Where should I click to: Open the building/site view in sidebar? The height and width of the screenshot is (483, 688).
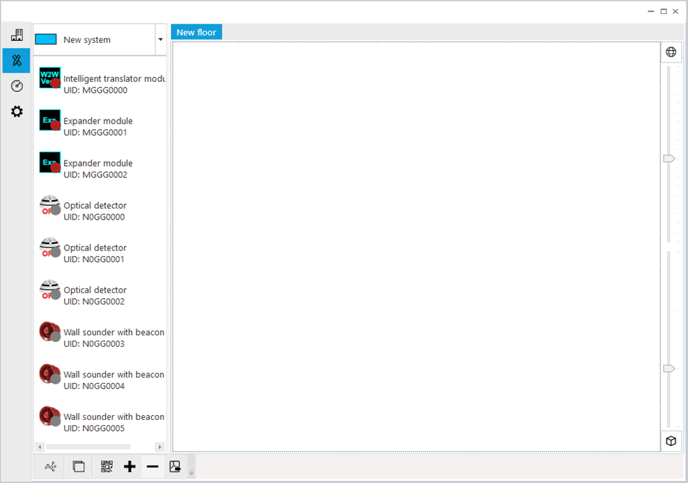(17, 35)
